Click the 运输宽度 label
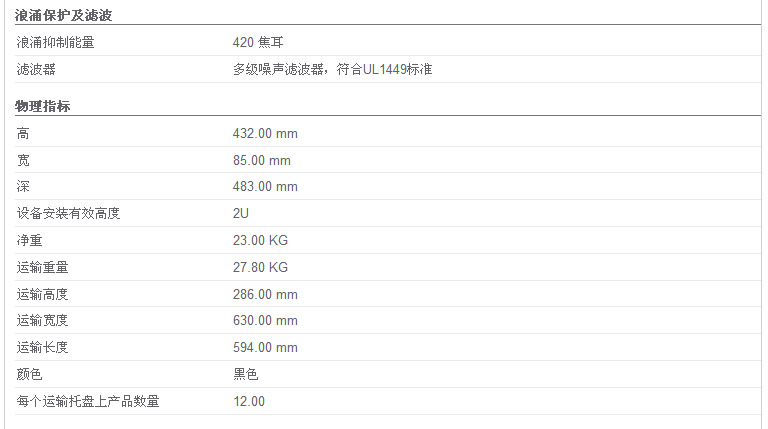The image size is (768, 429). (42, 320)
